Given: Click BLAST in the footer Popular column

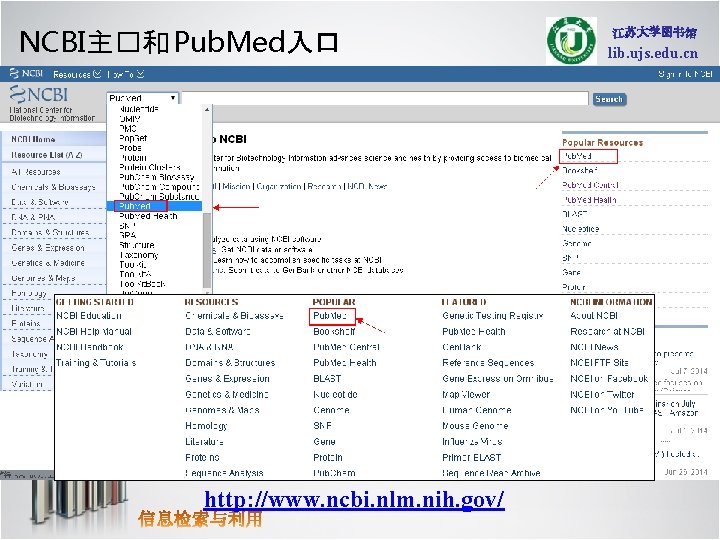Looking at the screenshot, I should point(327,379).
